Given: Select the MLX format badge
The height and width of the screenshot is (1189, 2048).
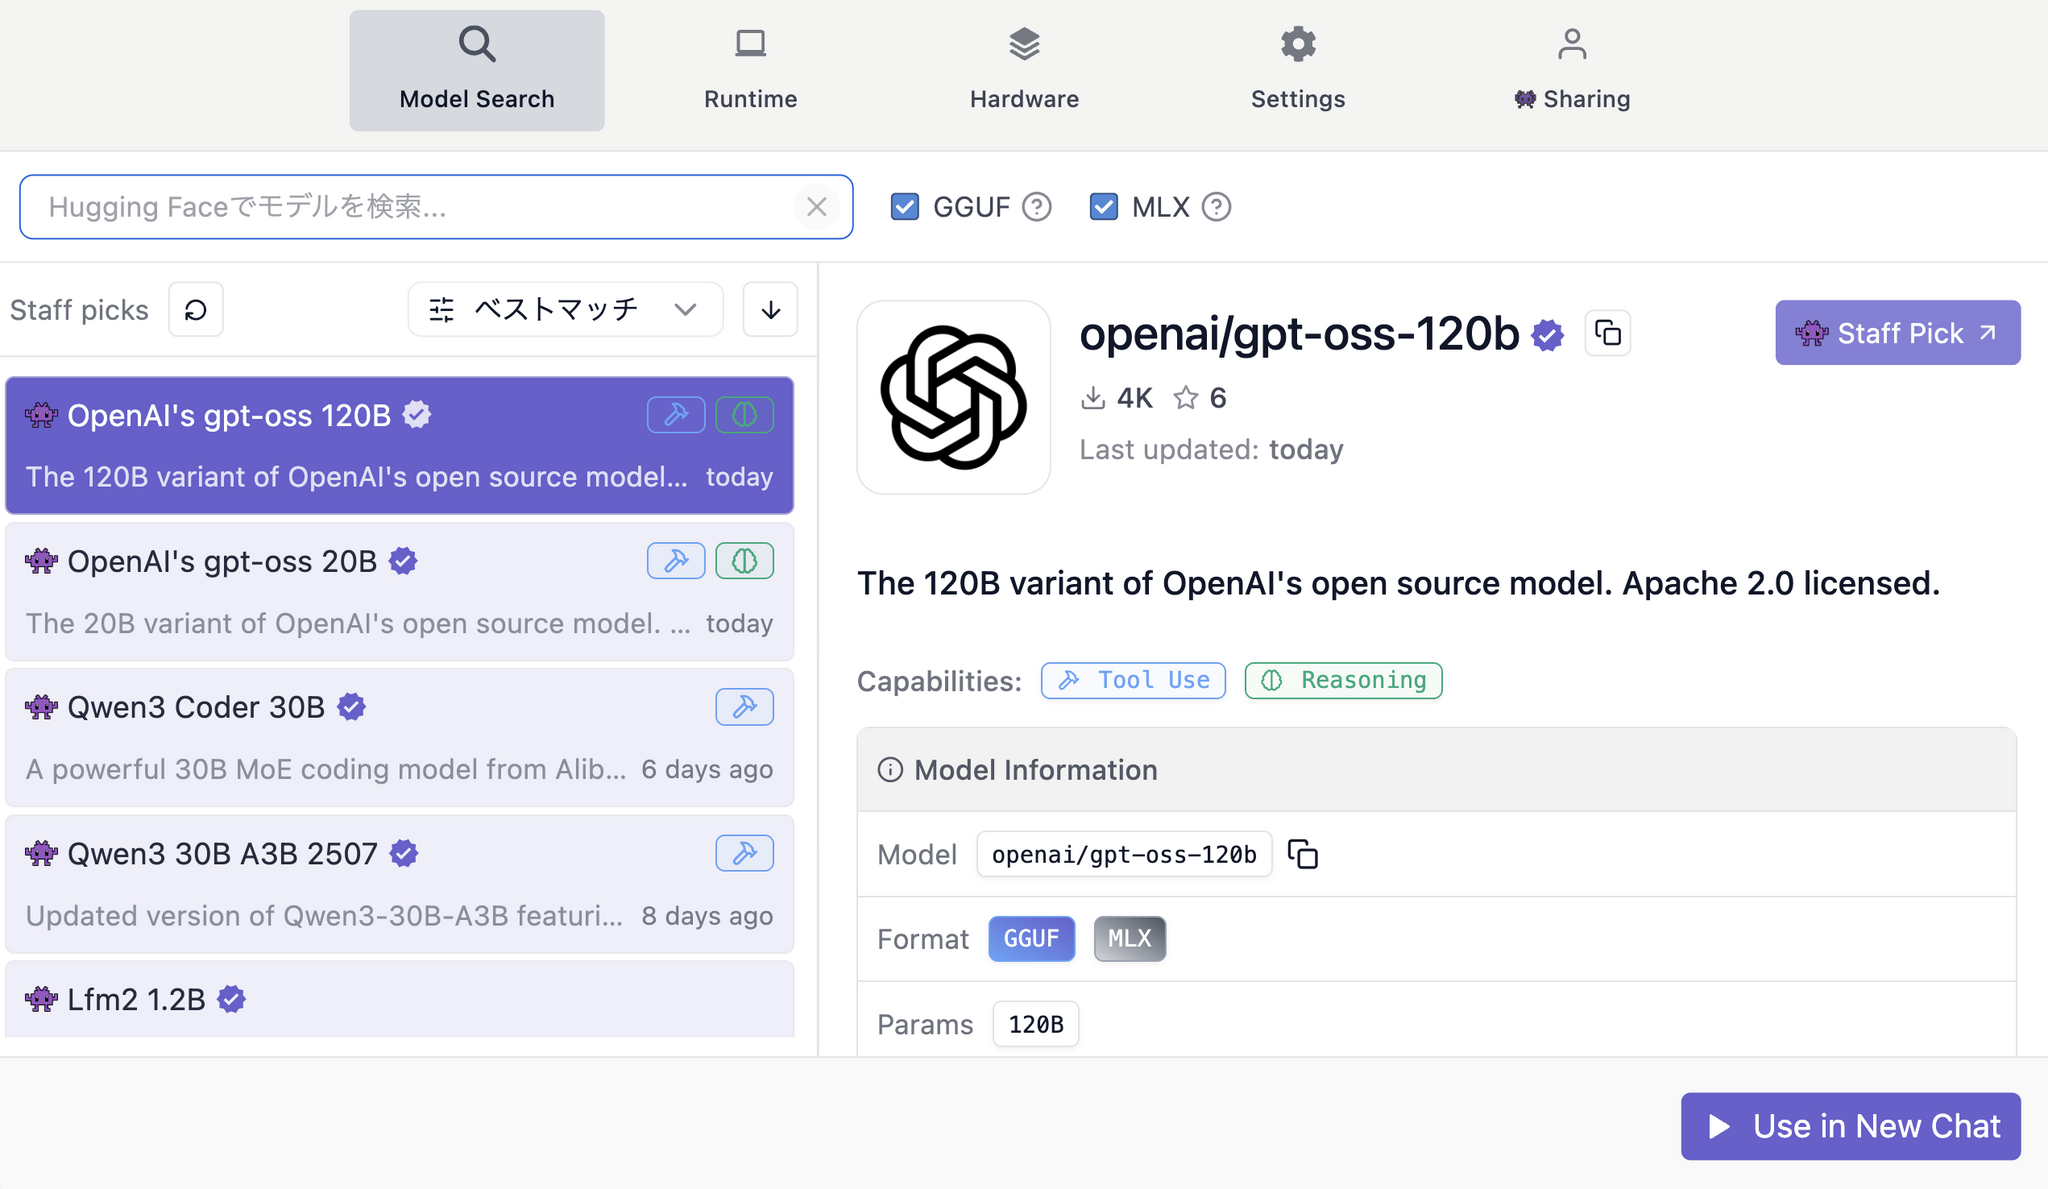Looking at the screenshot, I should (1129, 939).
